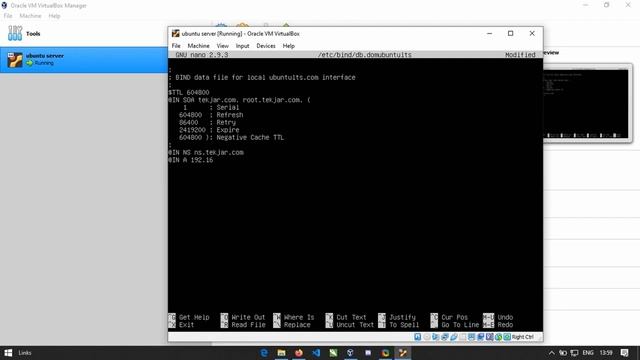
Task: Click Where Is shortcut in nano footer
Action: pos(293,317)
